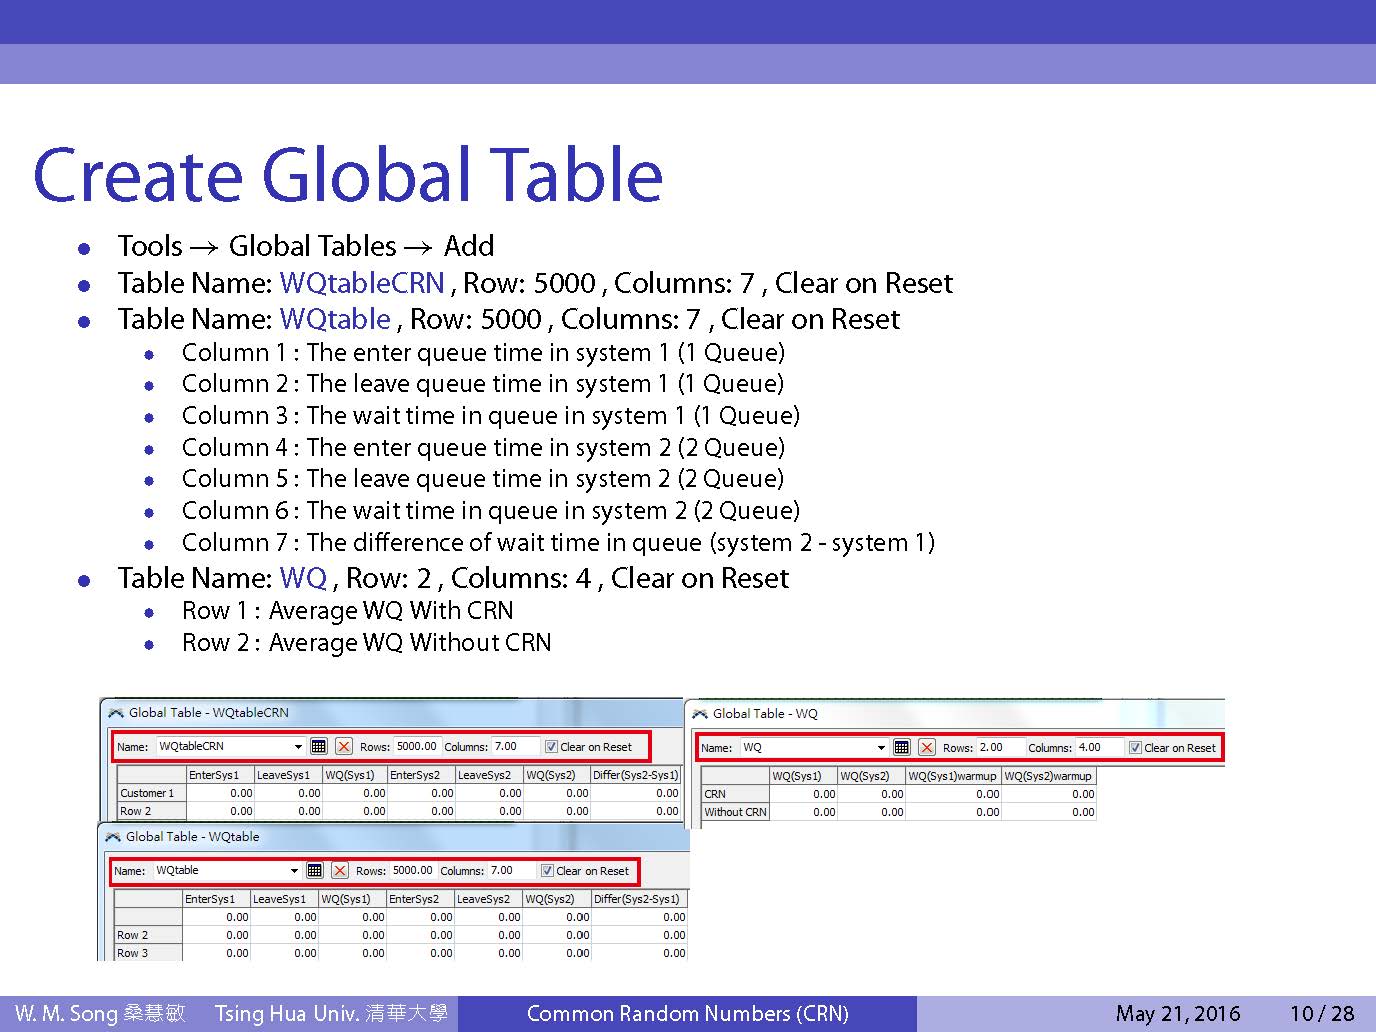The width and height of the screenshot is (1376, 1032).
Task: Click the red X delete icon in the WQ window
Action: [927, 747]
